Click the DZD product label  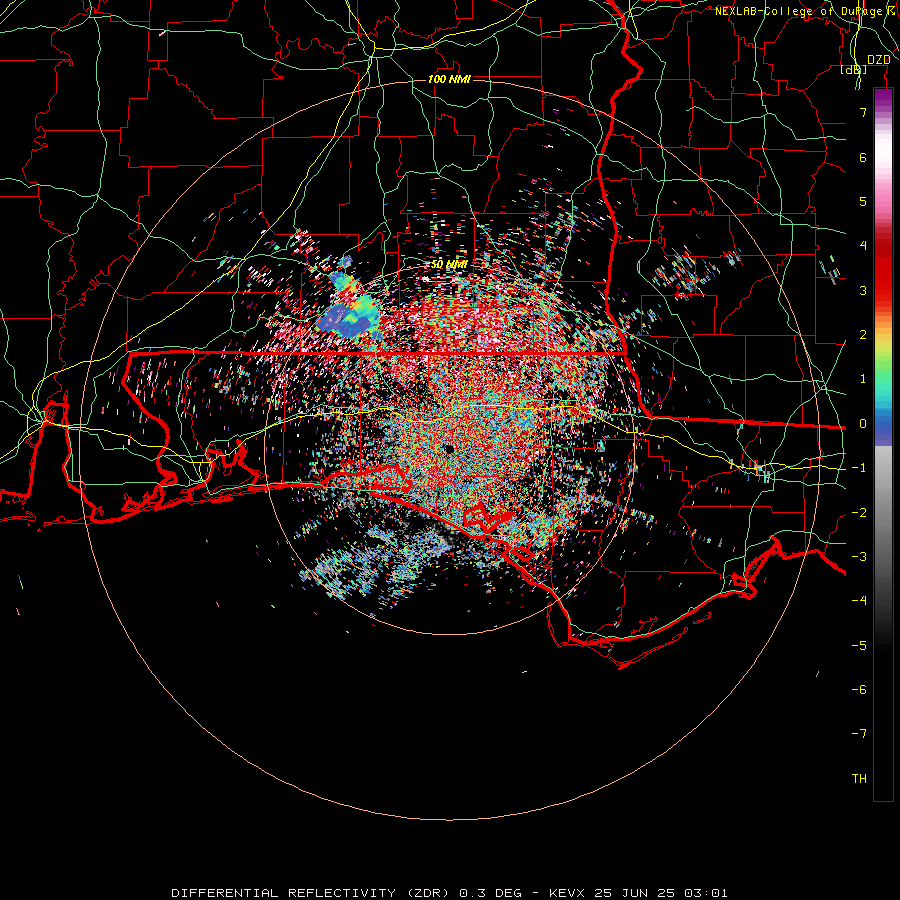879,60
